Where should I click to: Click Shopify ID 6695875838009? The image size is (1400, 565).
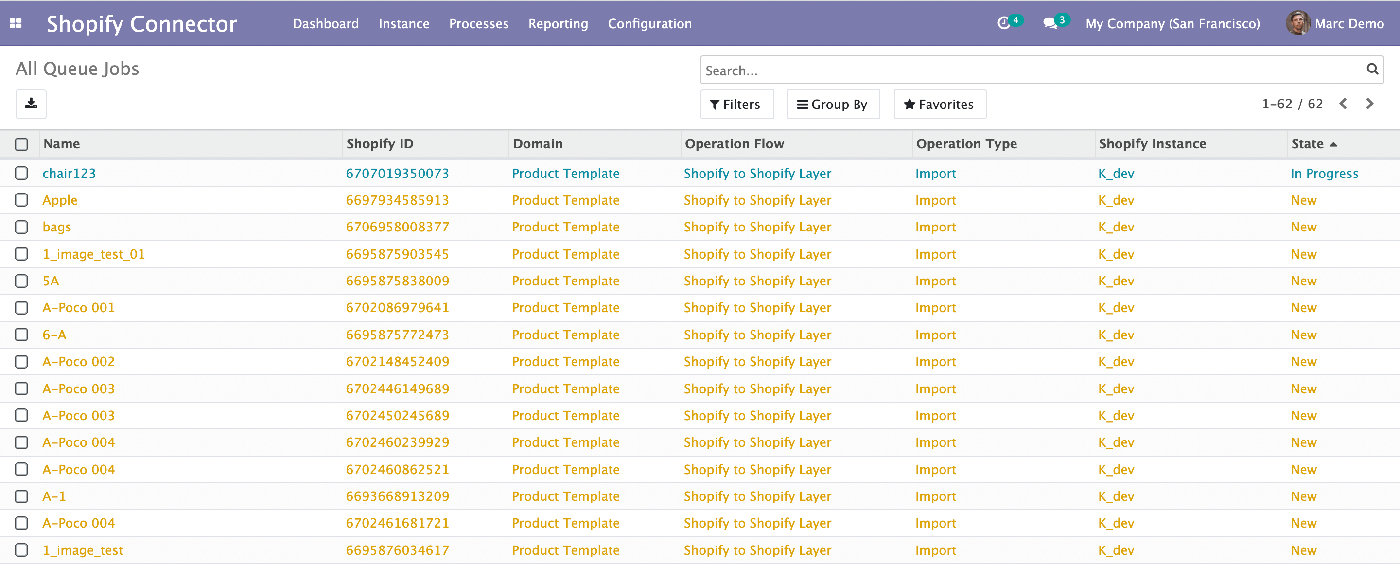[398, 281]
